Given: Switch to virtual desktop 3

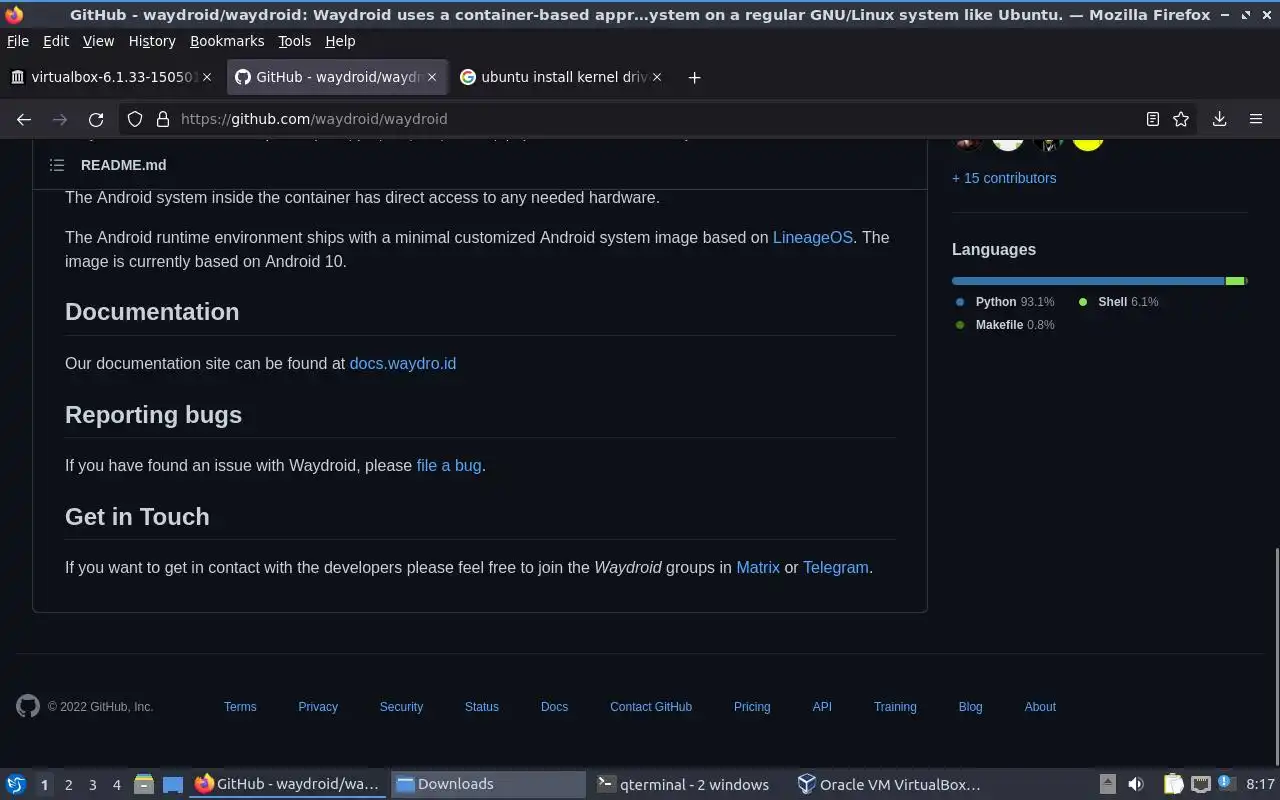Looking at the screenshot, I should tap(93, 785).
